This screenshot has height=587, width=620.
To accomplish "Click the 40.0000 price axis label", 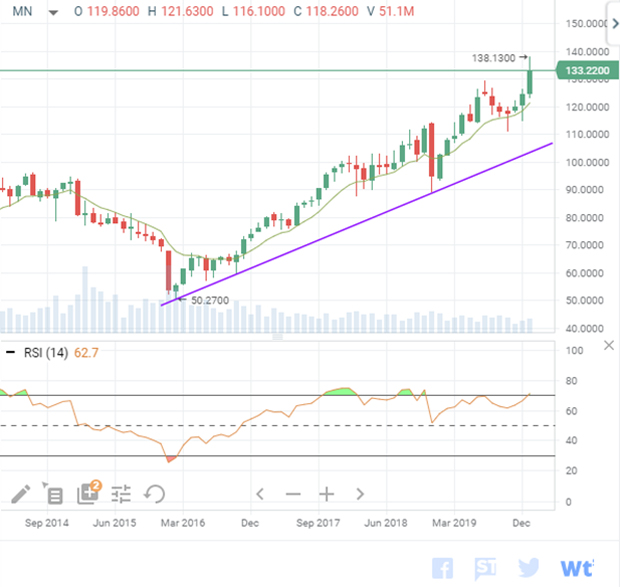I will [x=585, y=328].
